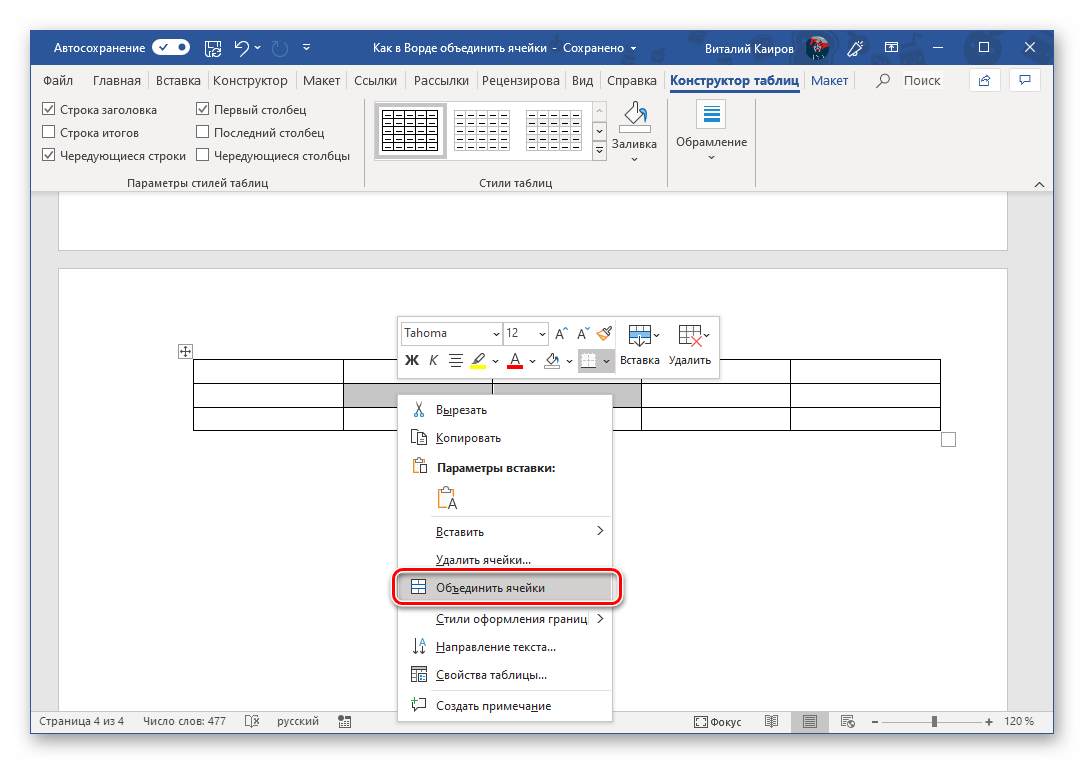Click the table move handle
The image size is (1084, 764).
point(185,351)
